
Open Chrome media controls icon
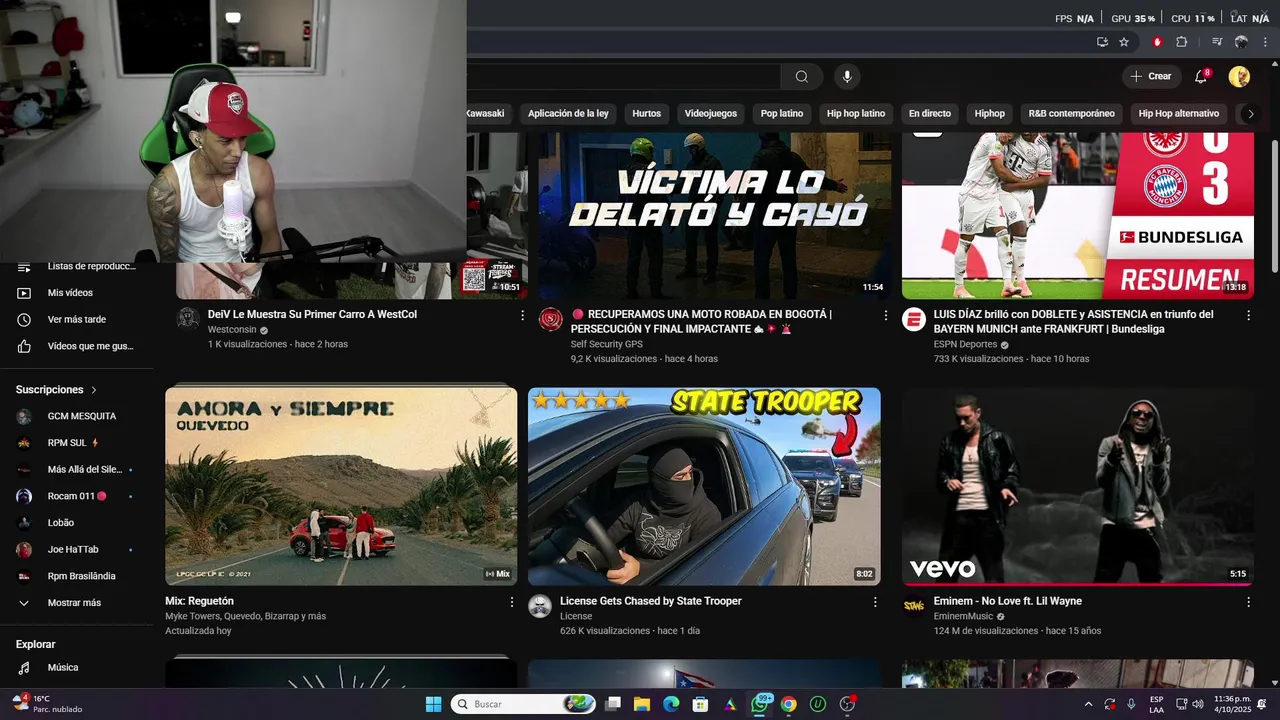point(1217,42)
